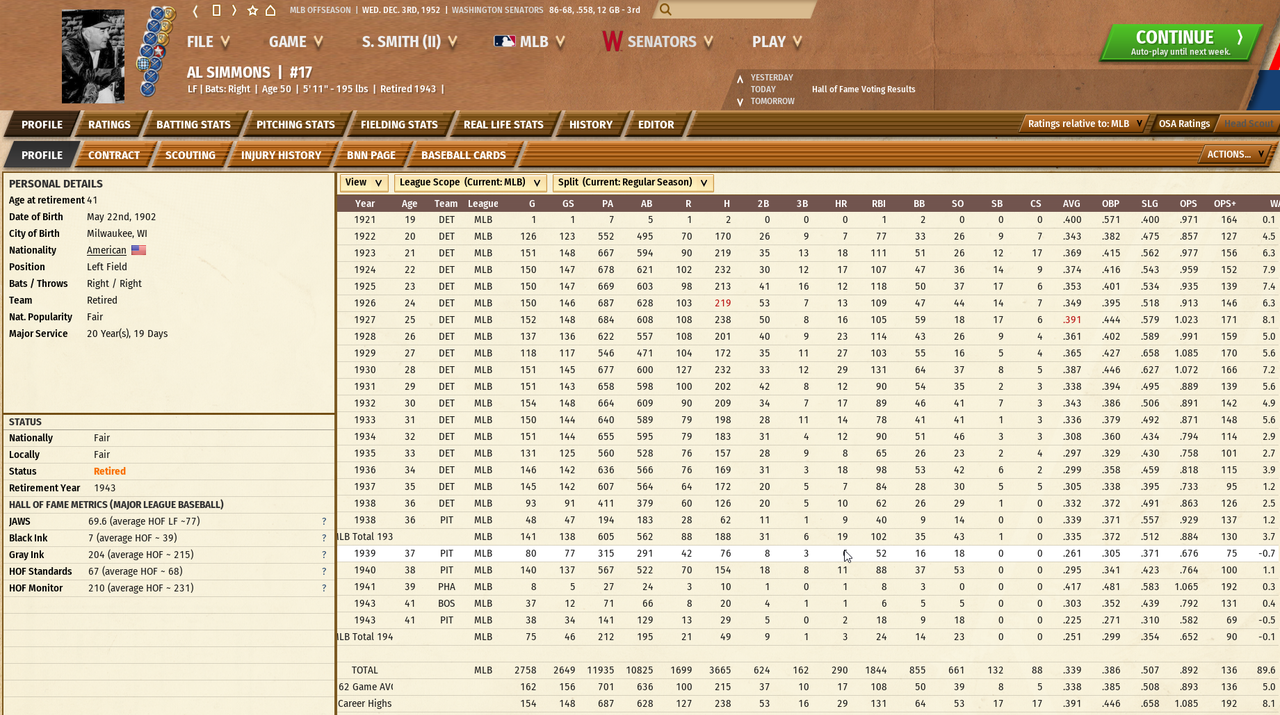Click the Senators W logo
This screenshot has width=1280, height=715.
(612, 42)
